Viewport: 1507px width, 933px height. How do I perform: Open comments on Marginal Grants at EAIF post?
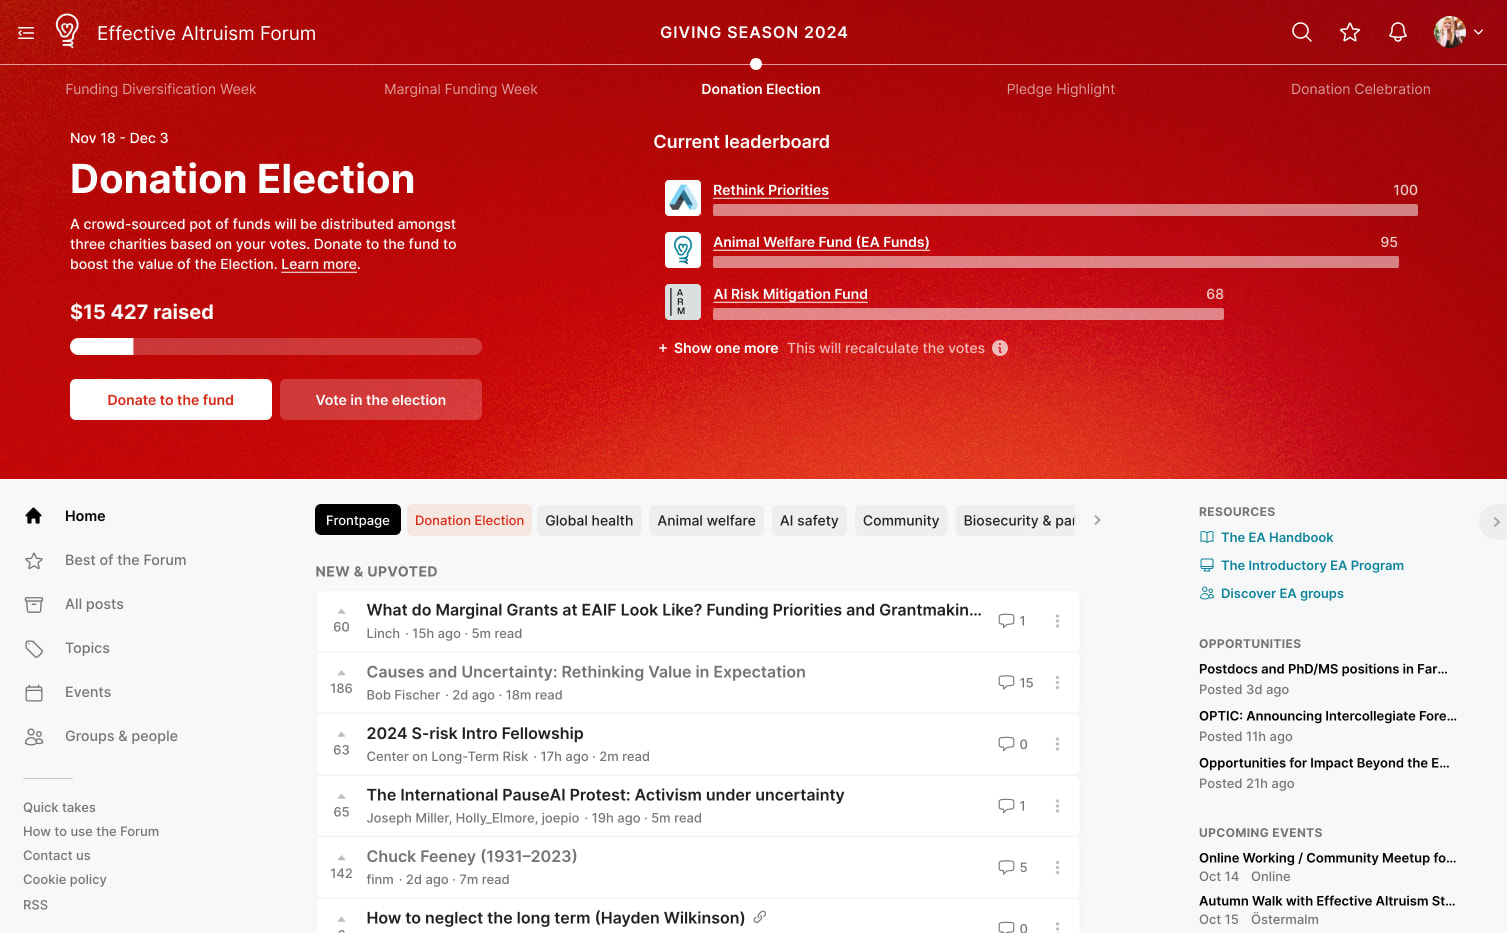[x=1012, y=621]
